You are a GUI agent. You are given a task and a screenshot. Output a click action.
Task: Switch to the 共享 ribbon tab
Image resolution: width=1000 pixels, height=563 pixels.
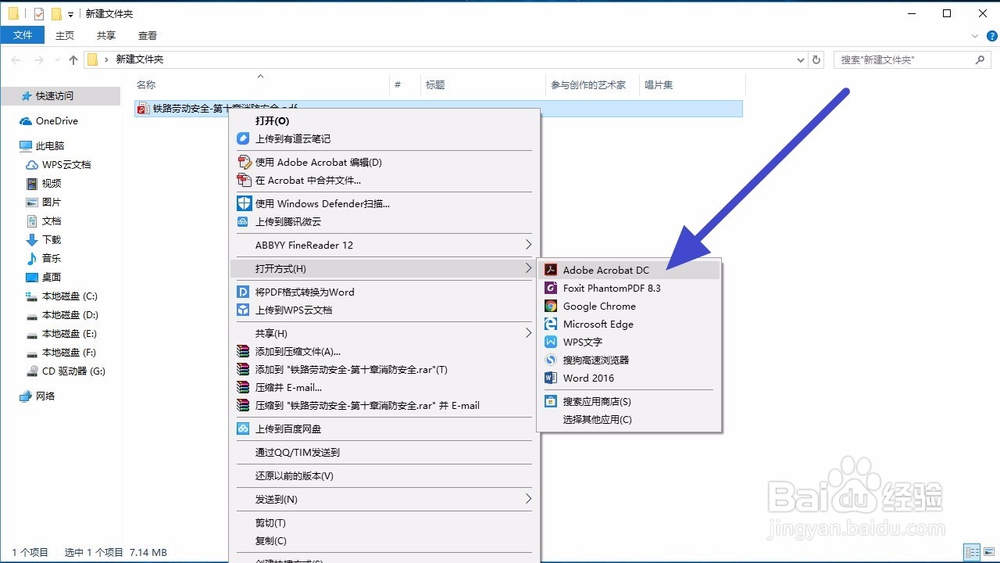point(106,36)
